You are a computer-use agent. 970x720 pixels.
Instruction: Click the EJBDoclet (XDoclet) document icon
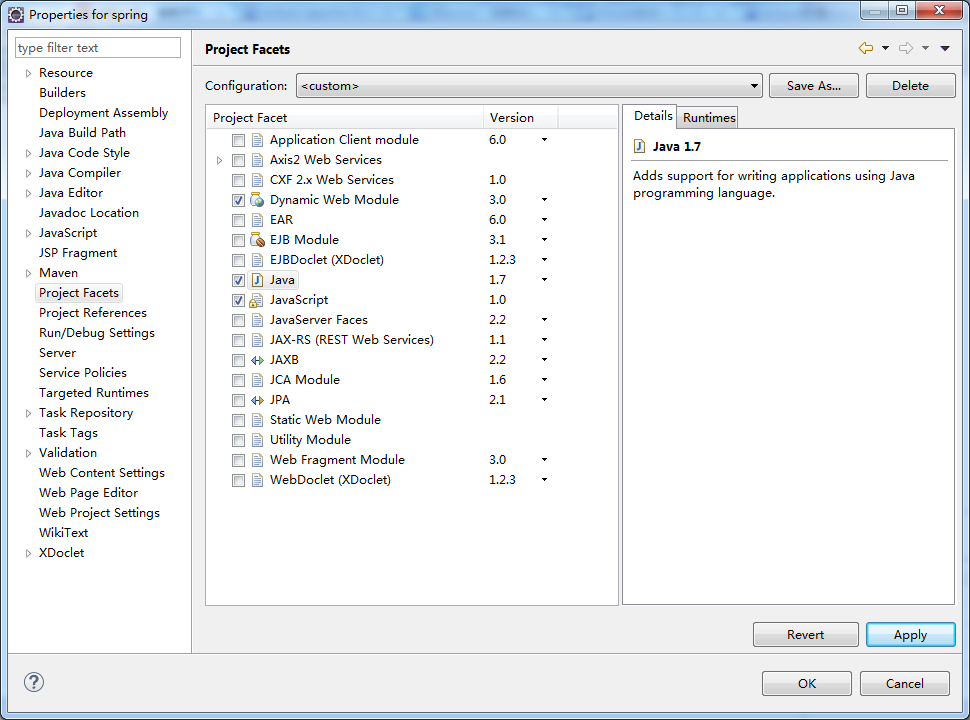(x=257, y=260)
